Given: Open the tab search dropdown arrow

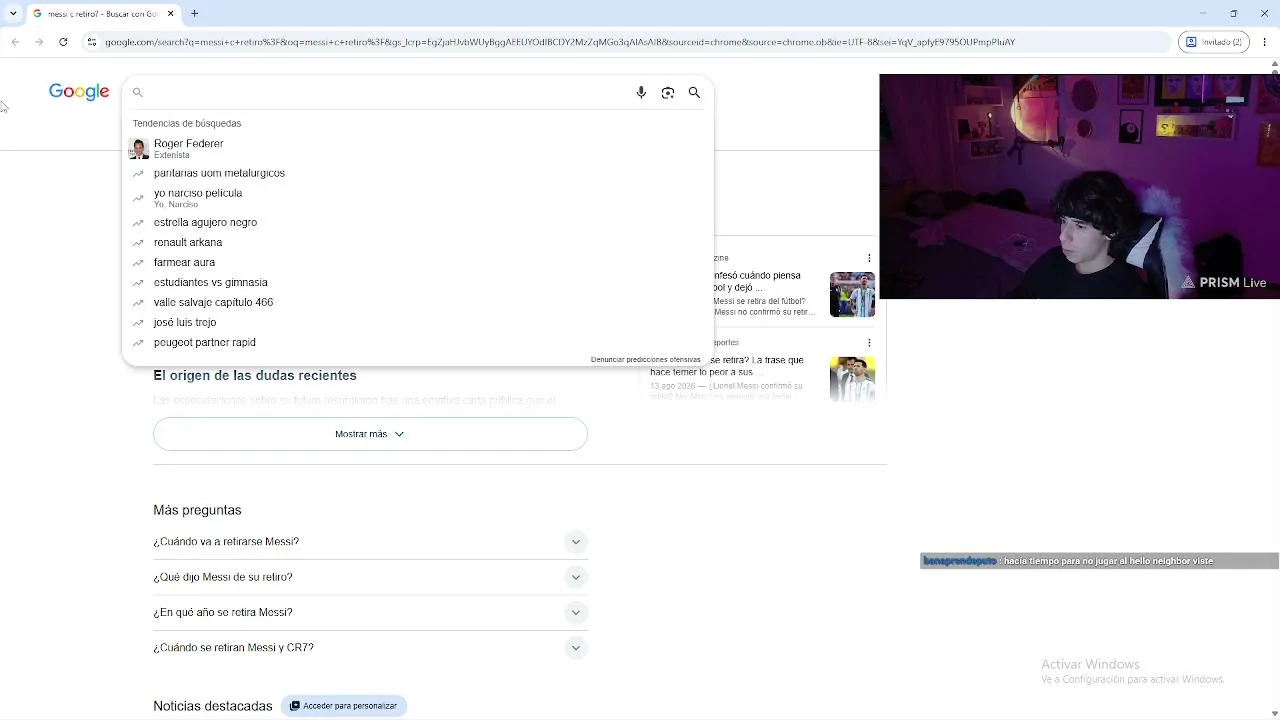Looking at the screenshot, I should pyautogui.click(x=13, y=14).
